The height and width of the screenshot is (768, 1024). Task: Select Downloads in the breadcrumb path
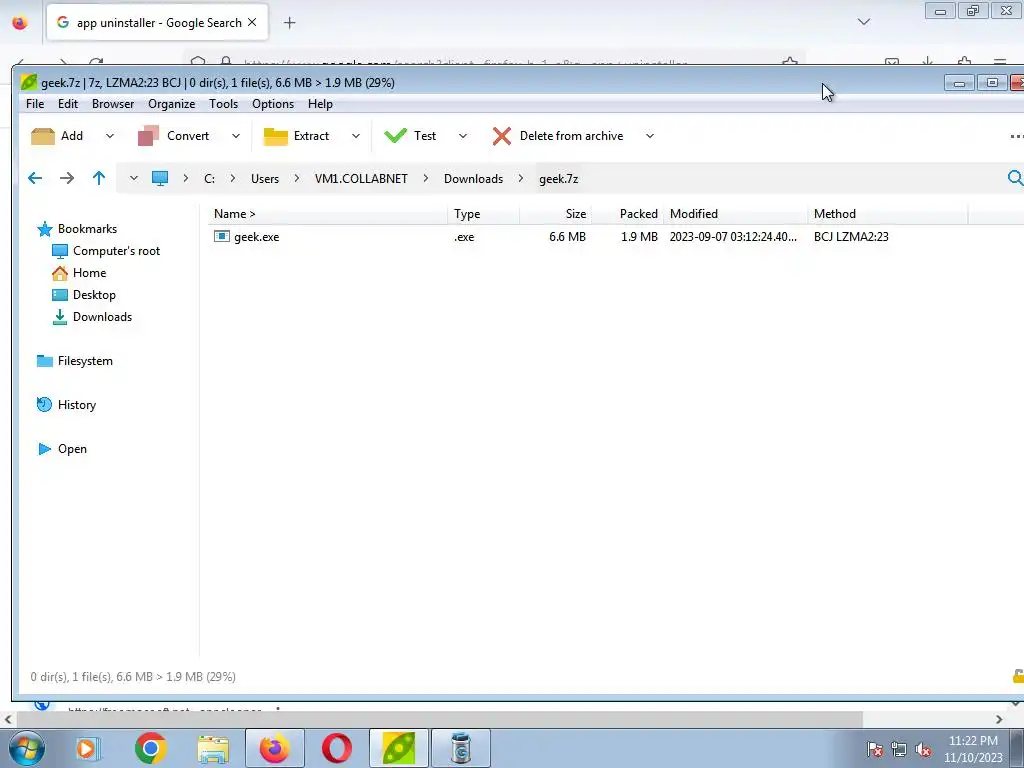473,179
